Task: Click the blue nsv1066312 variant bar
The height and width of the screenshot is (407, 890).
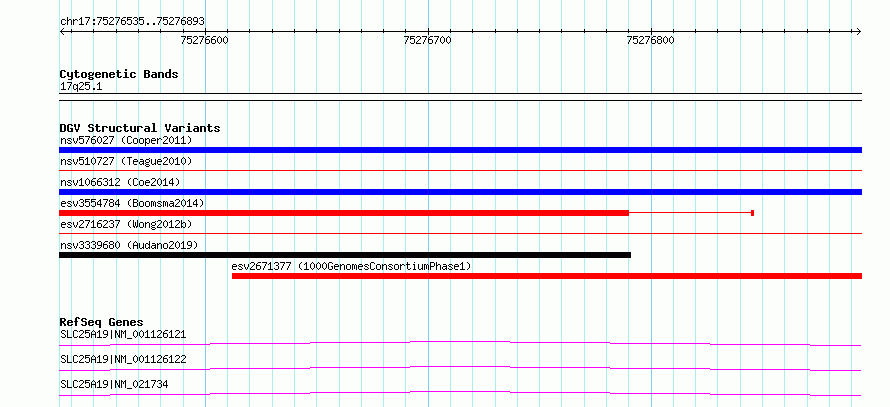Action: [460, 192]
